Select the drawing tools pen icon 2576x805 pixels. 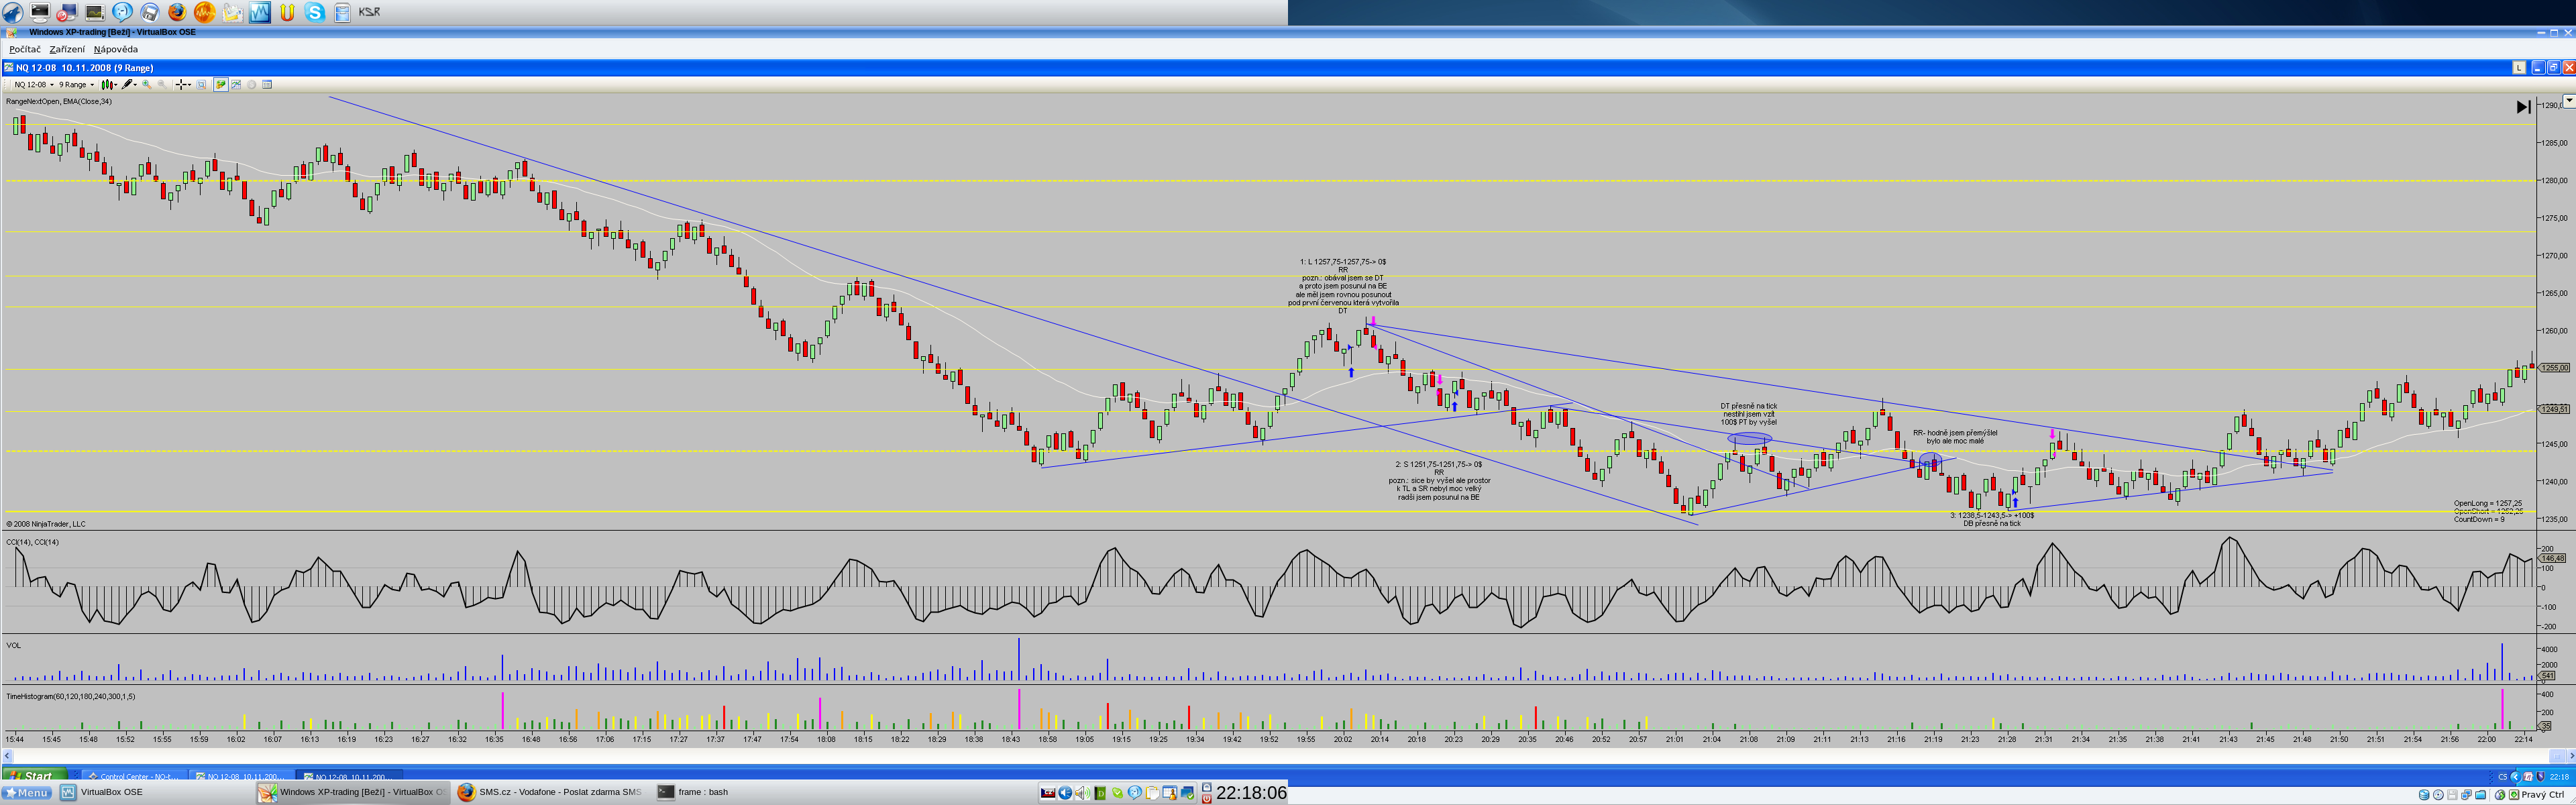127,85
